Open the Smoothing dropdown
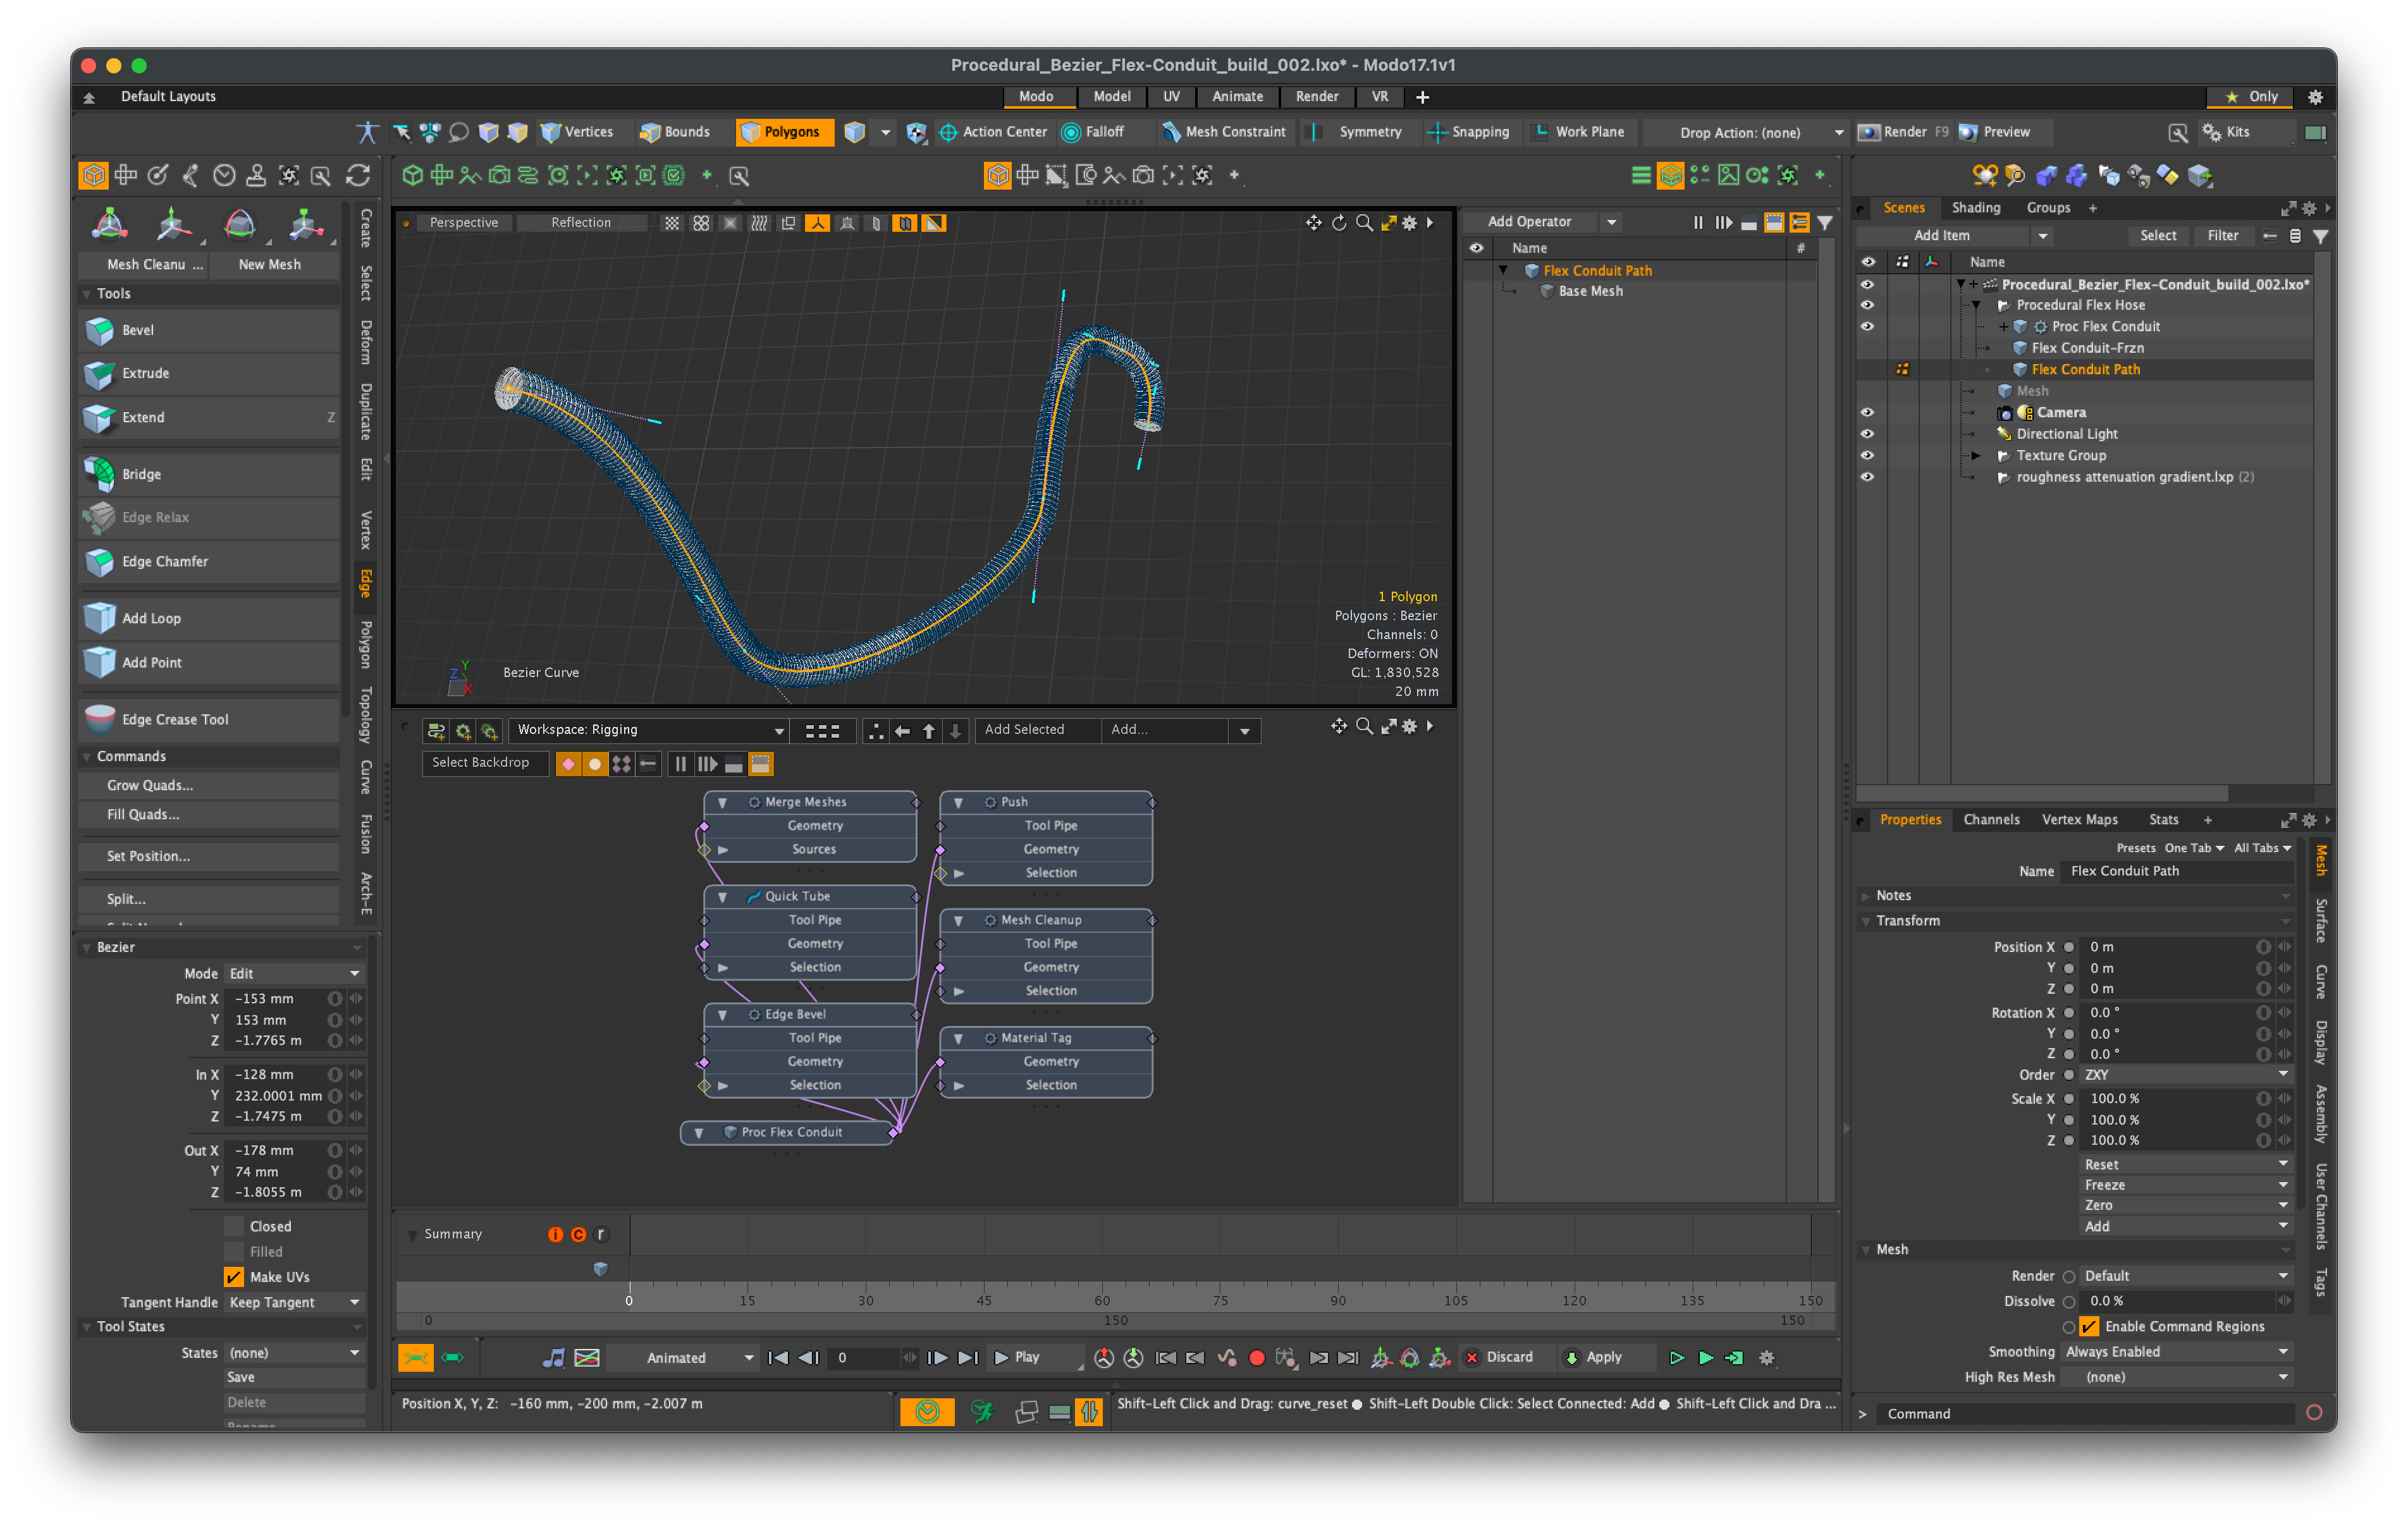The image size is (2408, 1526). tap(2177, 1351)
